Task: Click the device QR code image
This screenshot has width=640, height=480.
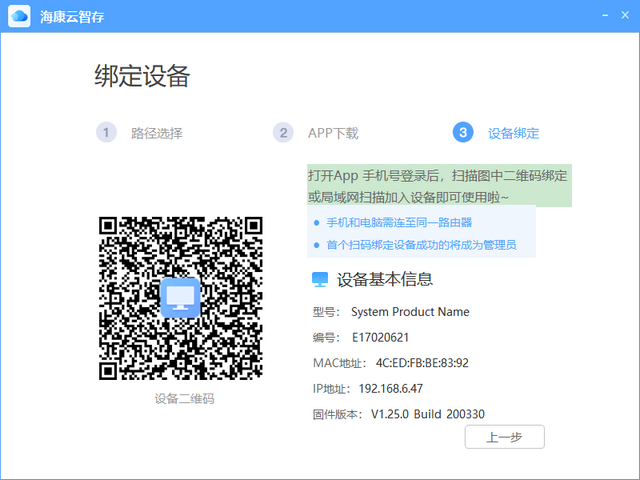Action: coord(180,298)
